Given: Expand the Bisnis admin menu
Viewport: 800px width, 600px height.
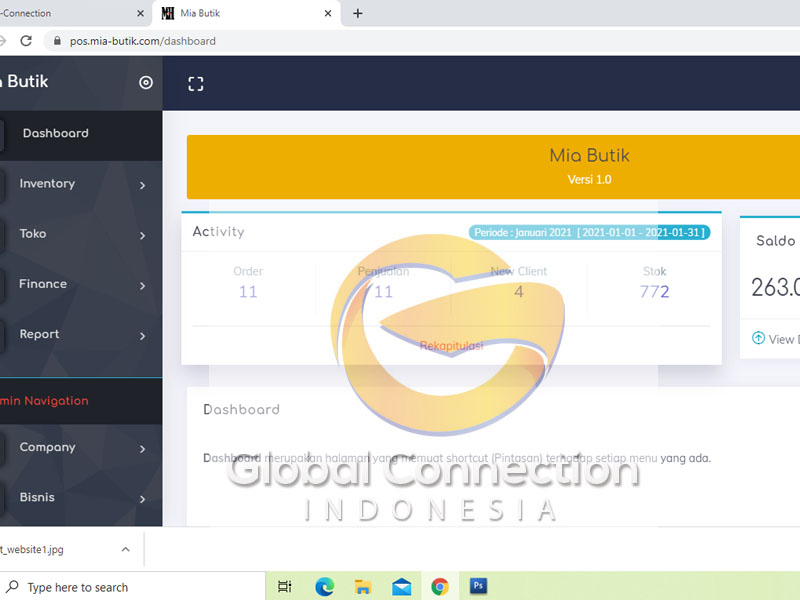Looking at the screenshot, I should (x=38, y=498).
